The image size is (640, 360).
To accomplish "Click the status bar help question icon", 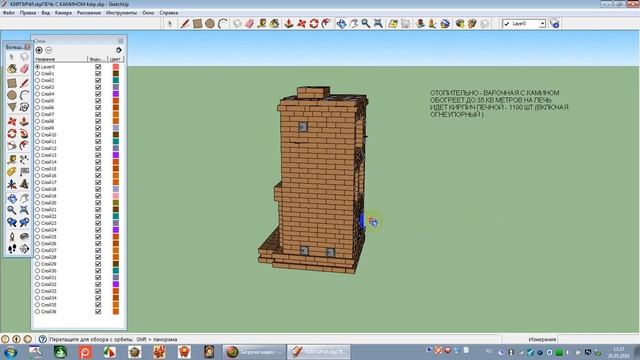I will click(42, 339).
